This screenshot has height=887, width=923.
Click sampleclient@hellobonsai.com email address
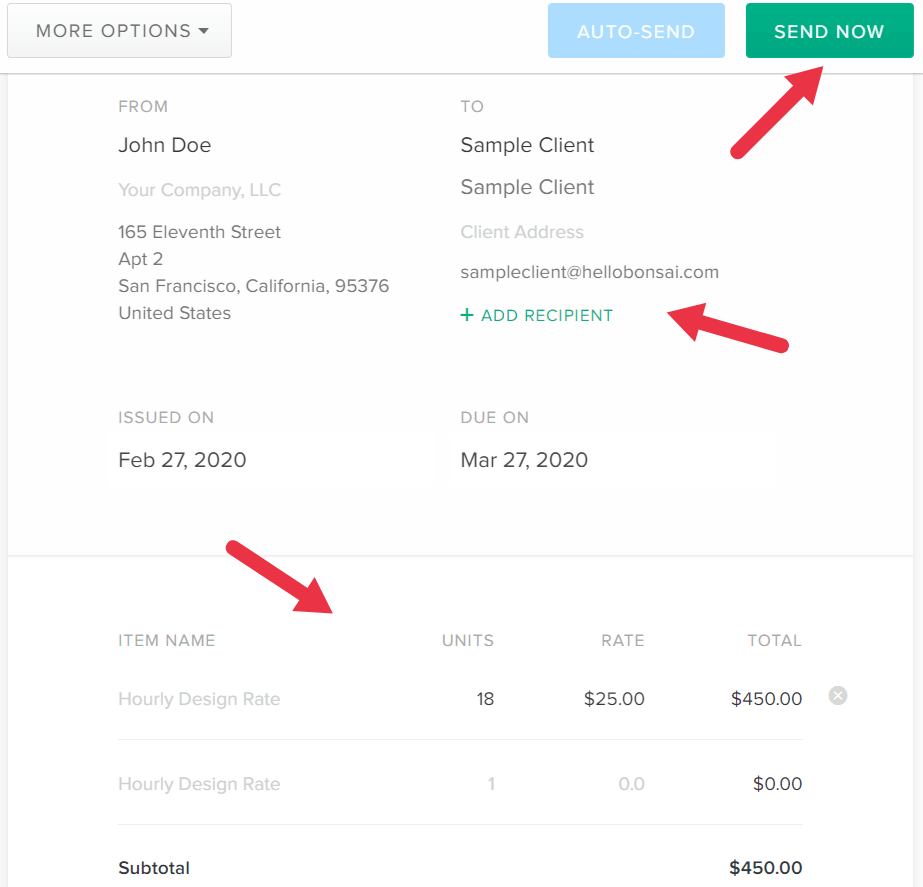tap(590, 271)
